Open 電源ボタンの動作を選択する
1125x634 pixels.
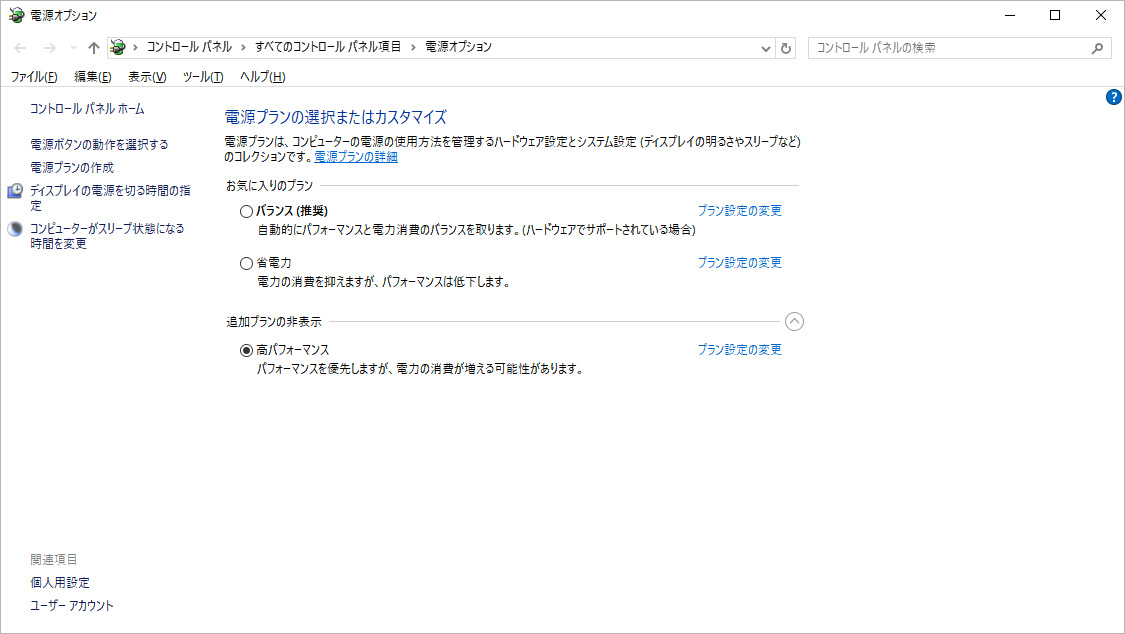coord(99,144)
